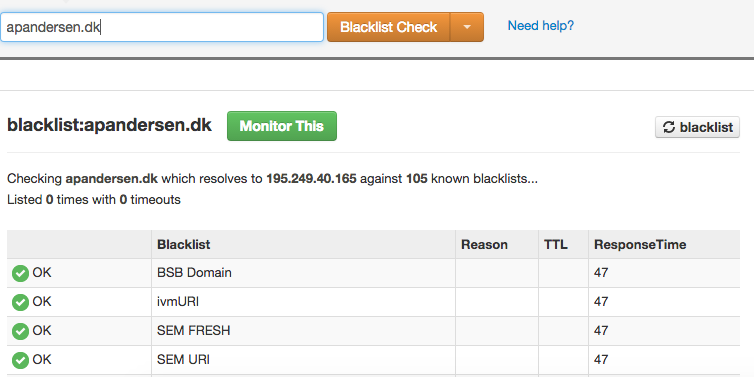Image resolution: width=754 pixels, height=377 pixels.
Task: Click the green Monitor This button
Action: 282,126
